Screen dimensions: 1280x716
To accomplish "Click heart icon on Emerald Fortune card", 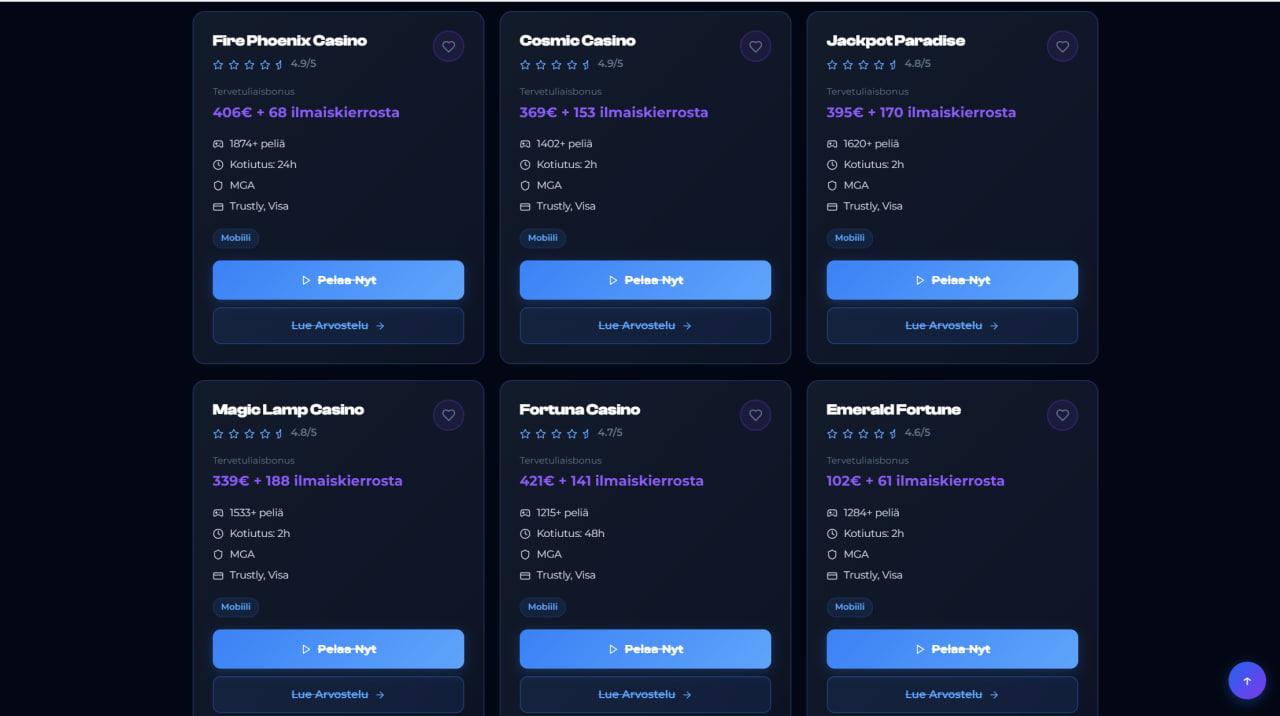I will [1062, 415].
